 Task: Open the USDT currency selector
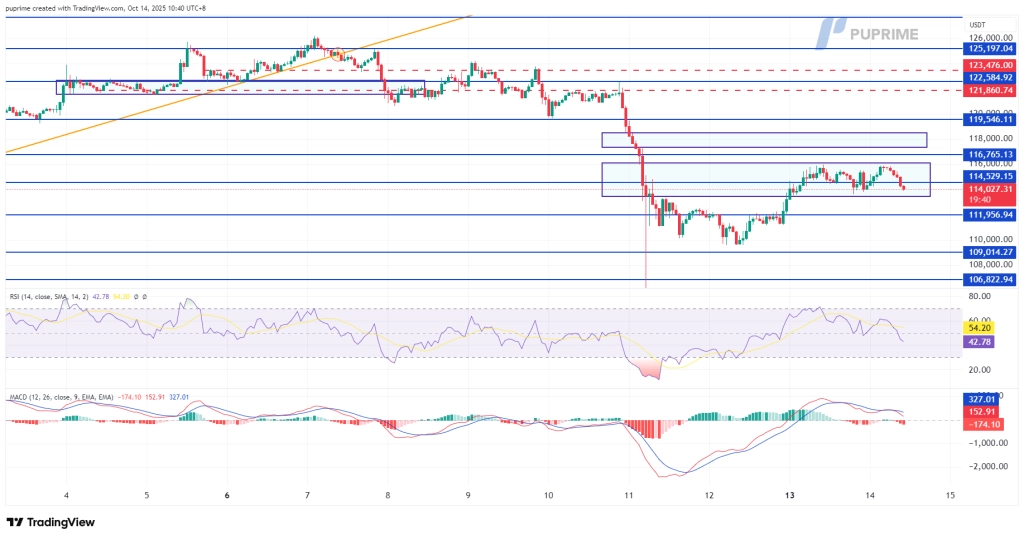(x=978, y=25)
